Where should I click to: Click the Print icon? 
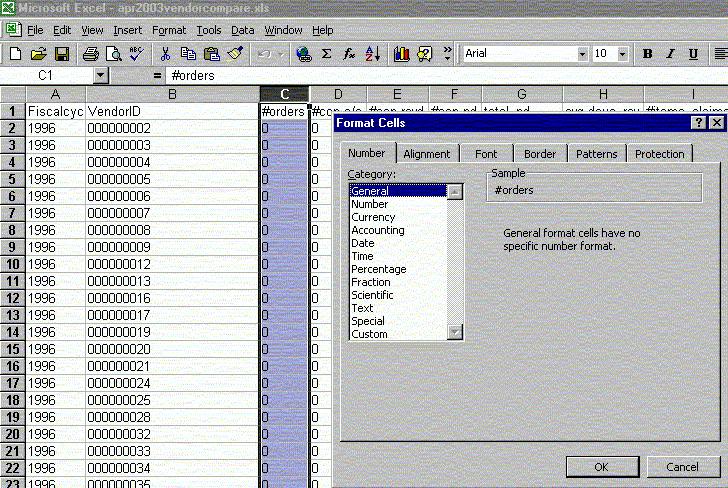coord(91,54)
